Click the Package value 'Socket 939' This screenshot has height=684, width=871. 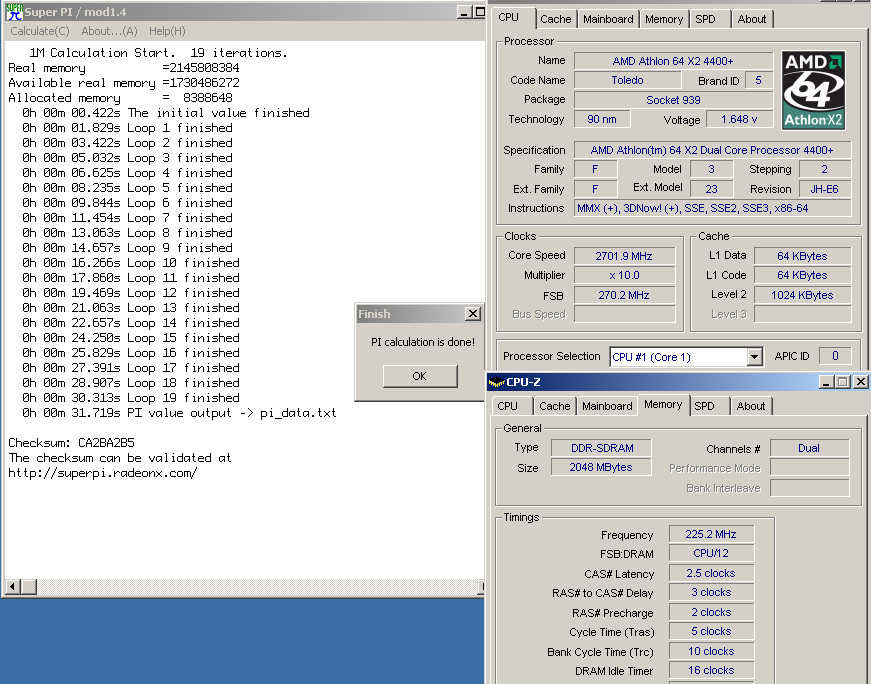(x=673, y=100)
